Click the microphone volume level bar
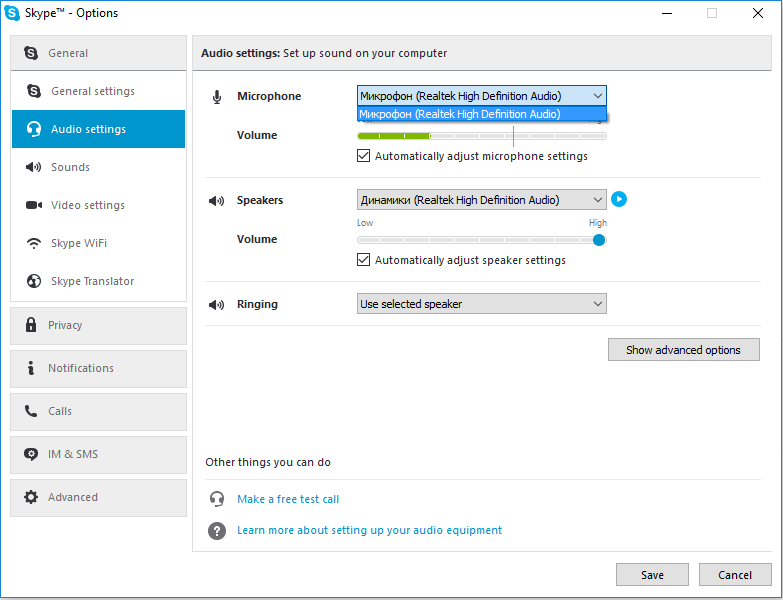Viewport: 783px width, 600px height. [x=482, y=136]
